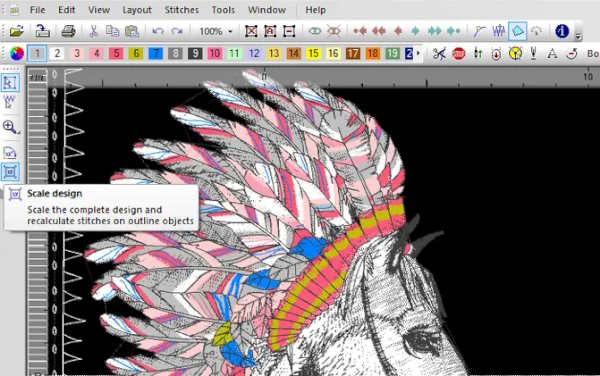The height and width of the screenshot is (376, 600).
Task: Expand more palette colors arrow
Action: (x=418, y=54)
